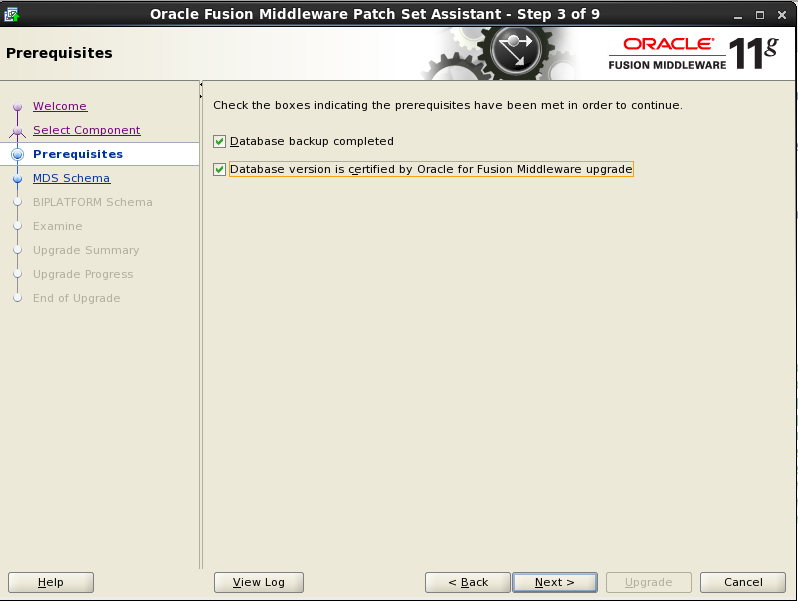This screenshot has width=798, height=601.
Task: Click the Prerequisites page heading
Action: [59, 53]
